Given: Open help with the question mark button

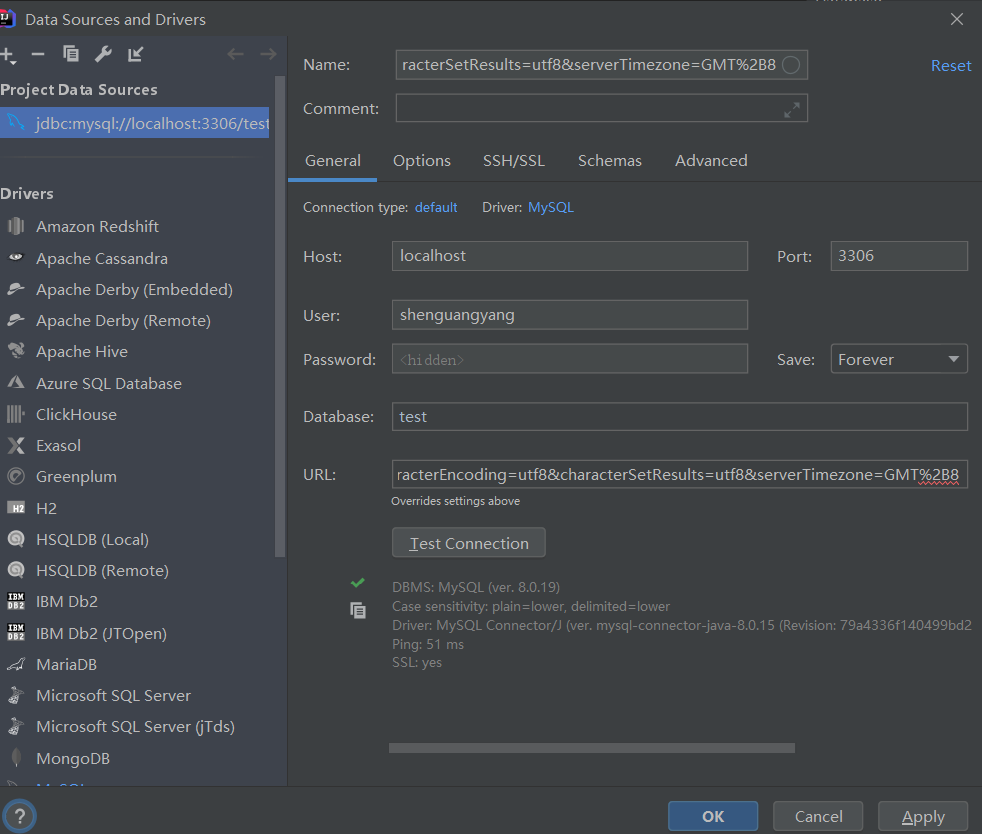Looking at the screenshot, I should point(19,816).
